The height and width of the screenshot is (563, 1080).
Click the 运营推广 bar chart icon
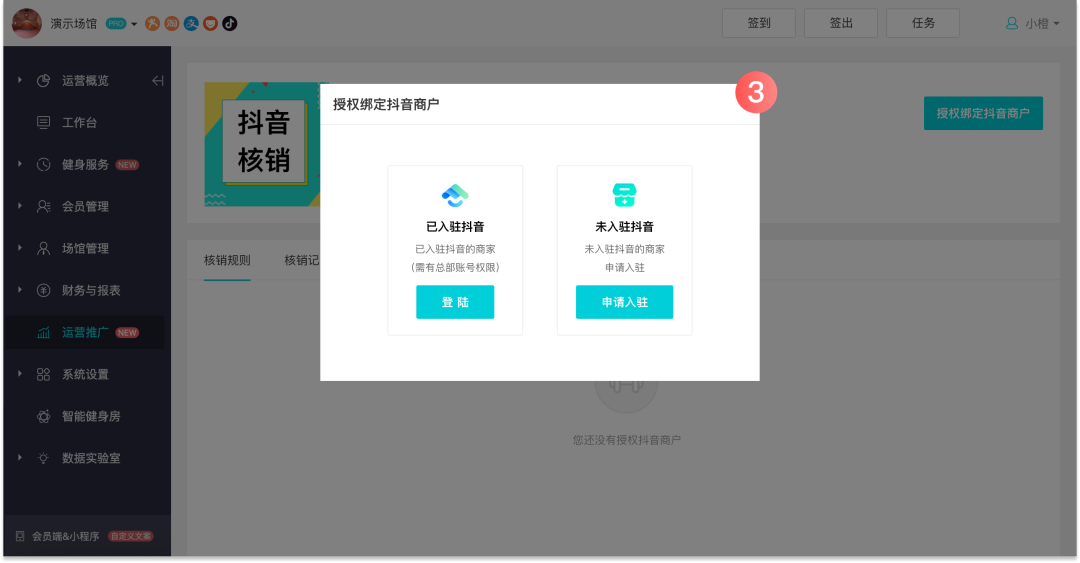(43, 333)
